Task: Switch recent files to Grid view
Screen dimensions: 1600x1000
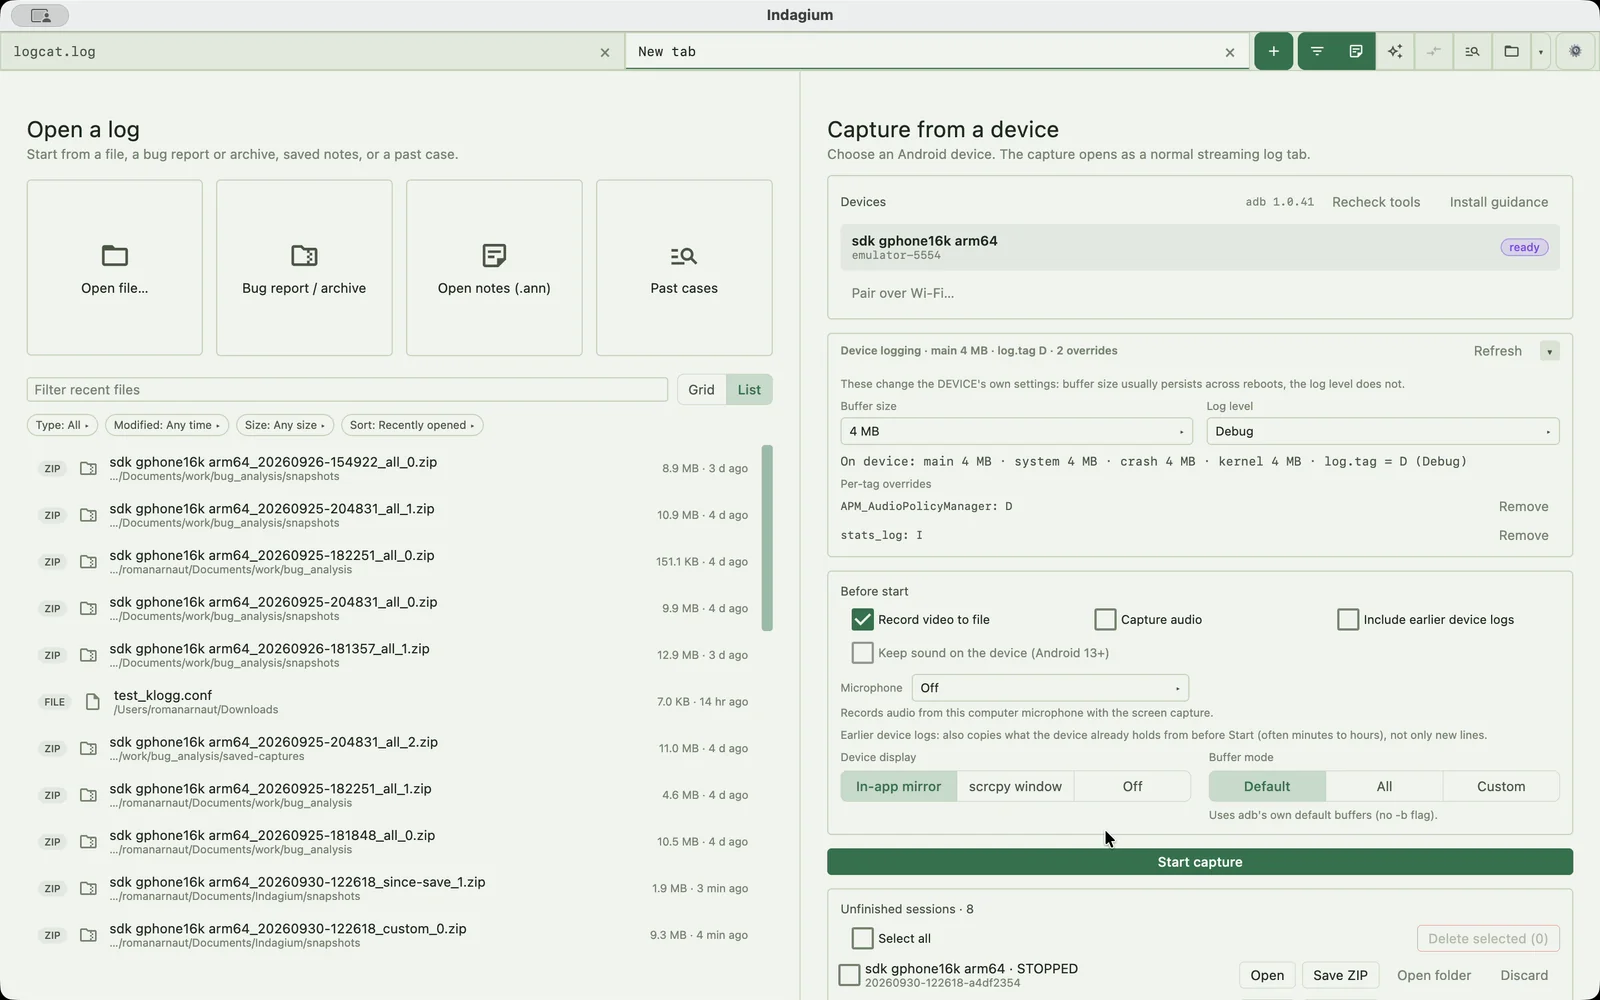Action: pyautogui.click(x=701, y=390)
